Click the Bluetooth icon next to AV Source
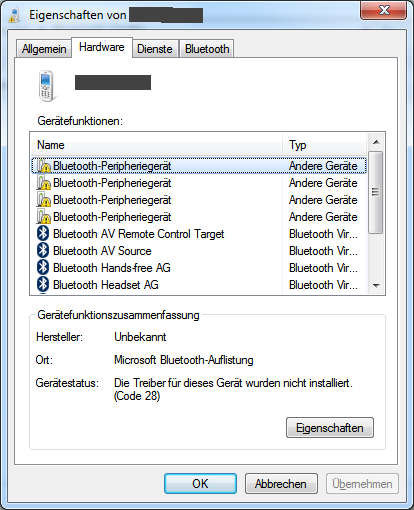The width and height of the screenshot is (414, 510). [x=43, y=251]
